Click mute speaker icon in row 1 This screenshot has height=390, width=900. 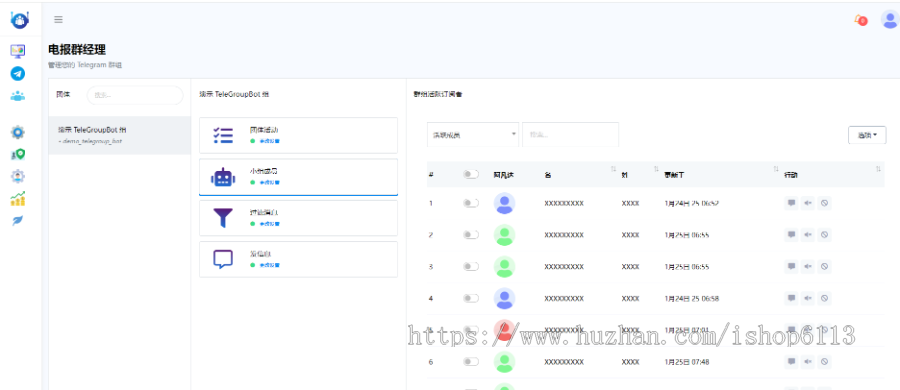point(808,203)
